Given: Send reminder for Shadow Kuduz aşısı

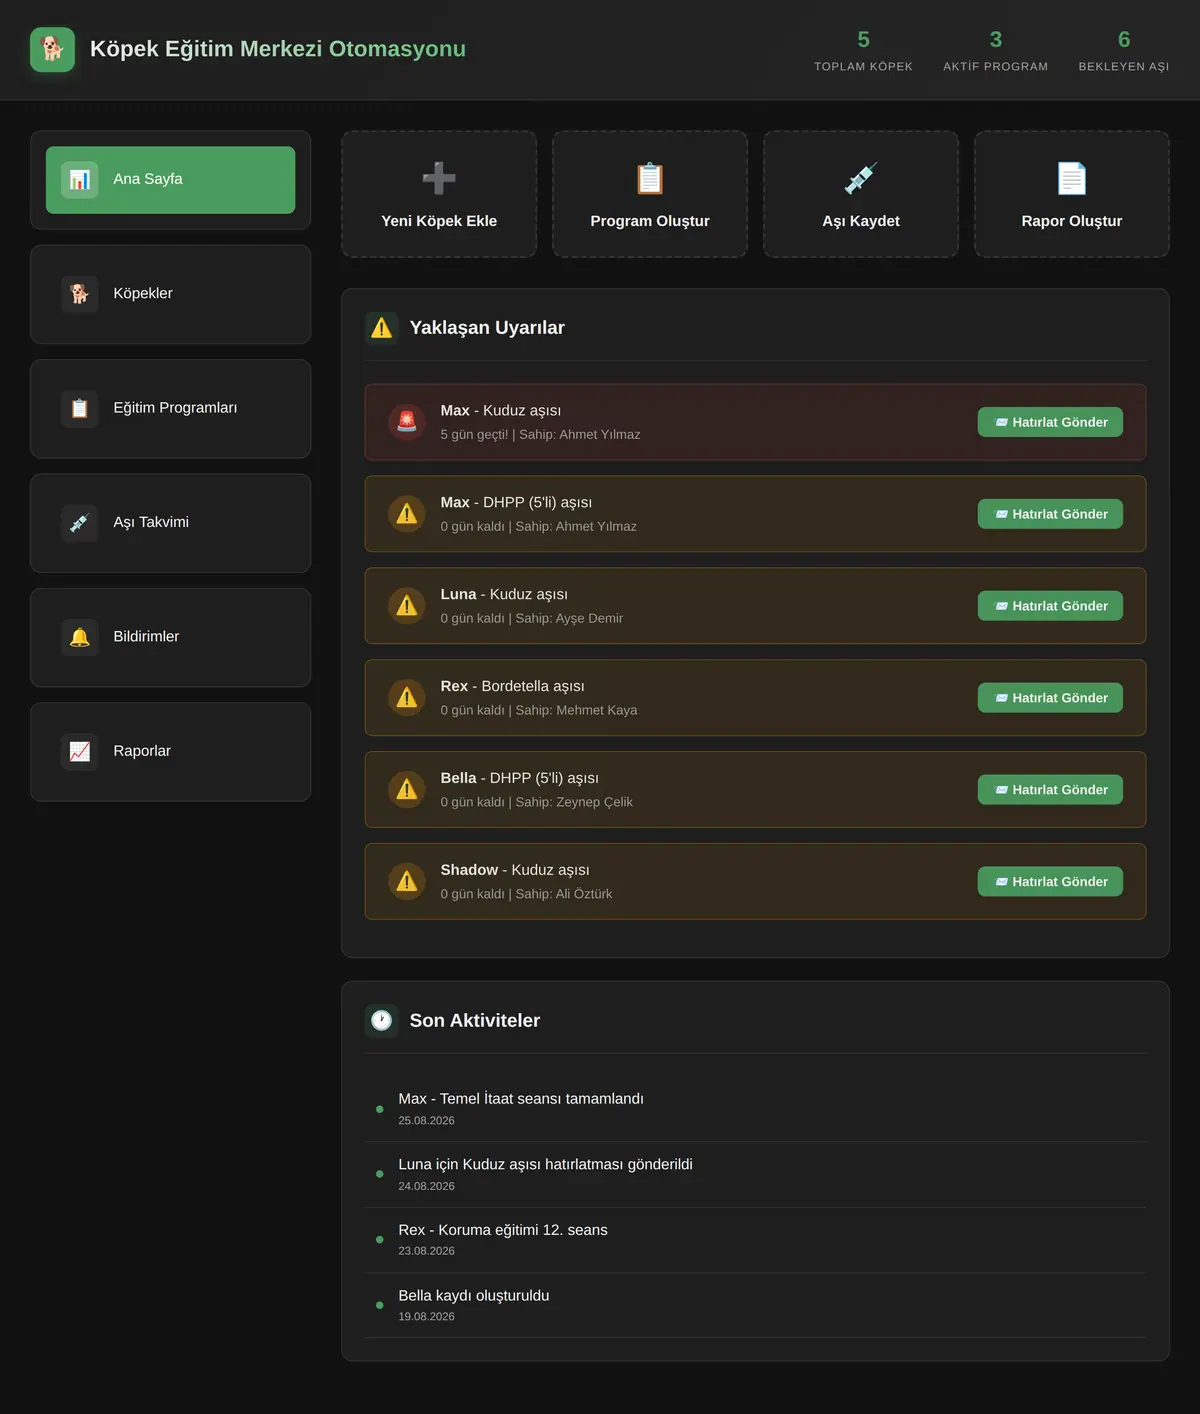Looking at the screenshot, I should click(1050, 881).
